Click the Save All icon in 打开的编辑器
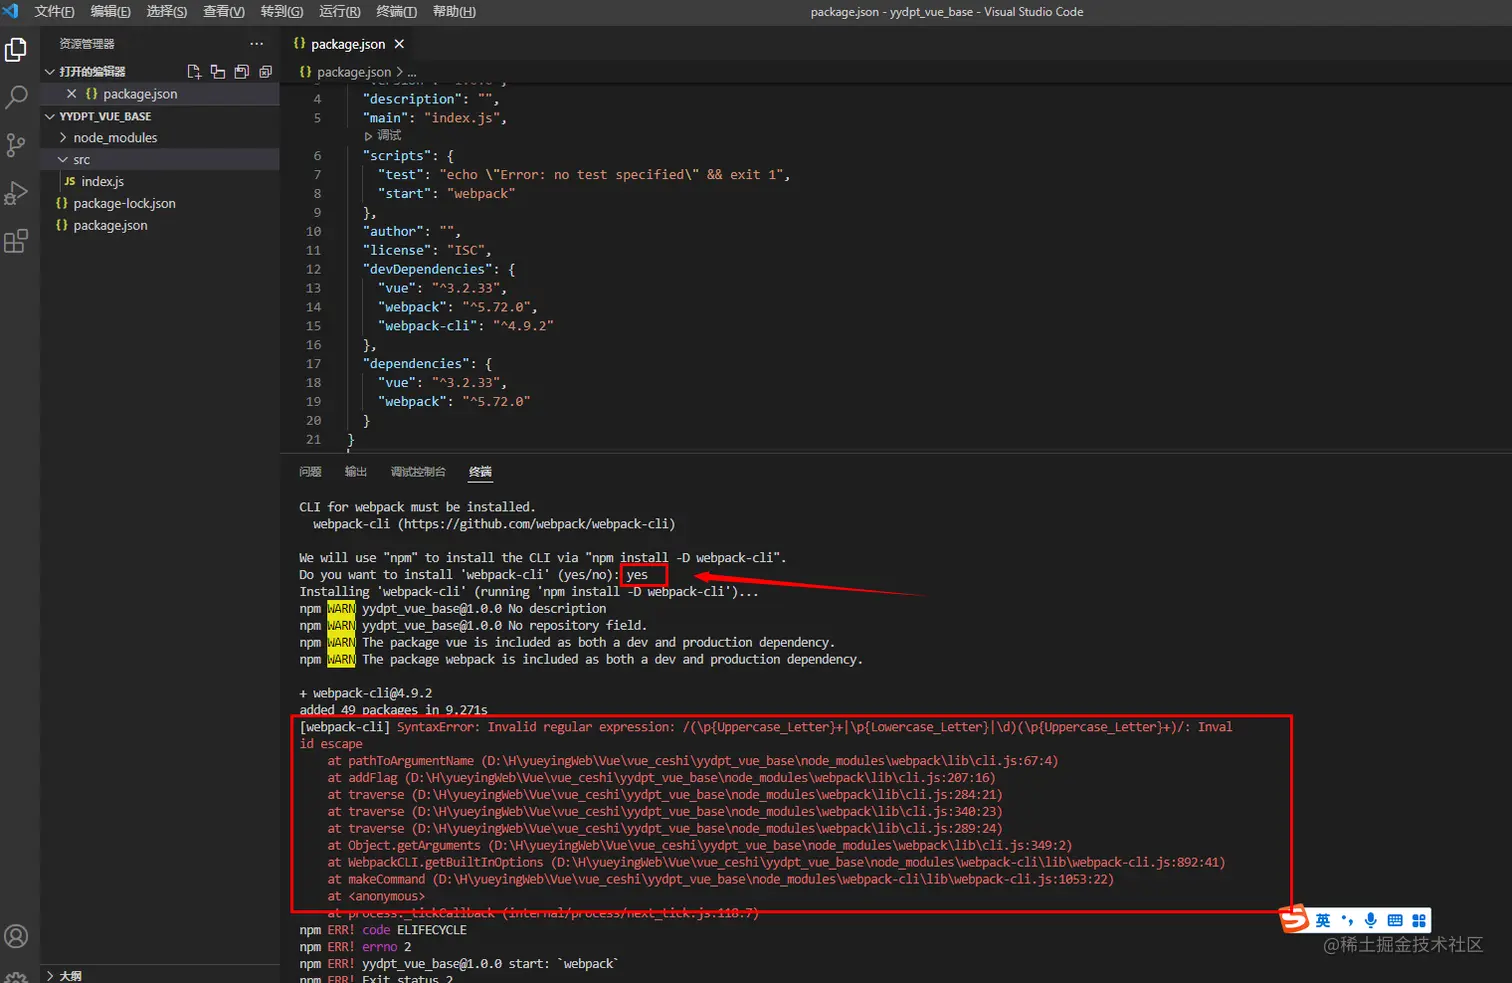Image resolution: width=1512 pixels, height=983 pixels. click(242, 72)
